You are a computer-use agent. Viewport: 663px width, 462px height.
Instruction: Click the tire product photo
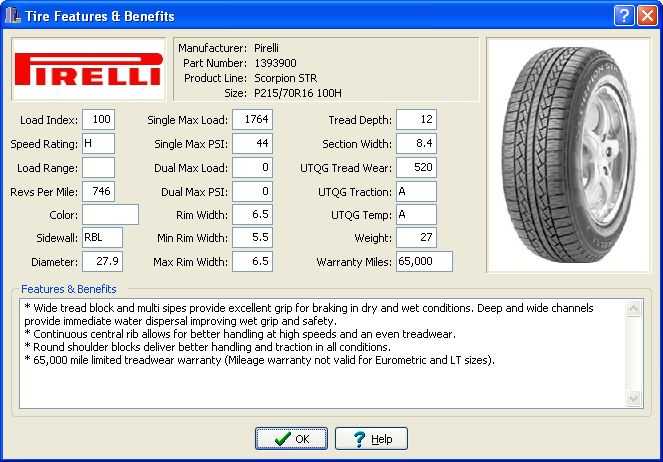[566, 155]
